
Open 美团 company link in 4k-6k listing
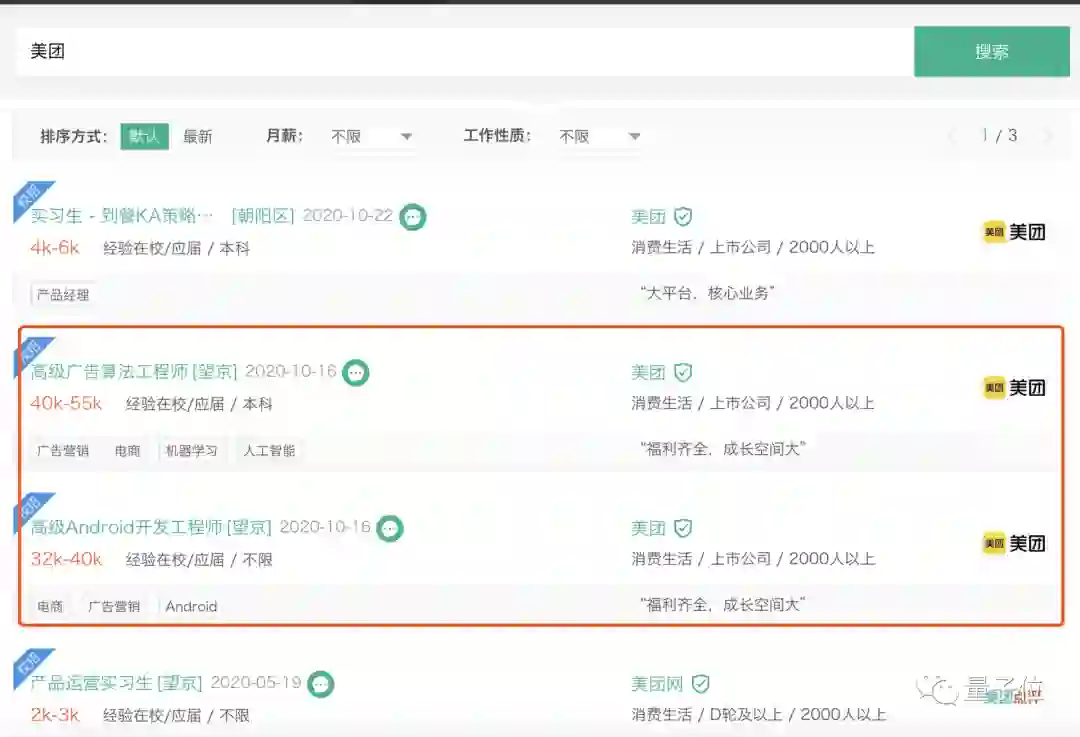(648, 217)
